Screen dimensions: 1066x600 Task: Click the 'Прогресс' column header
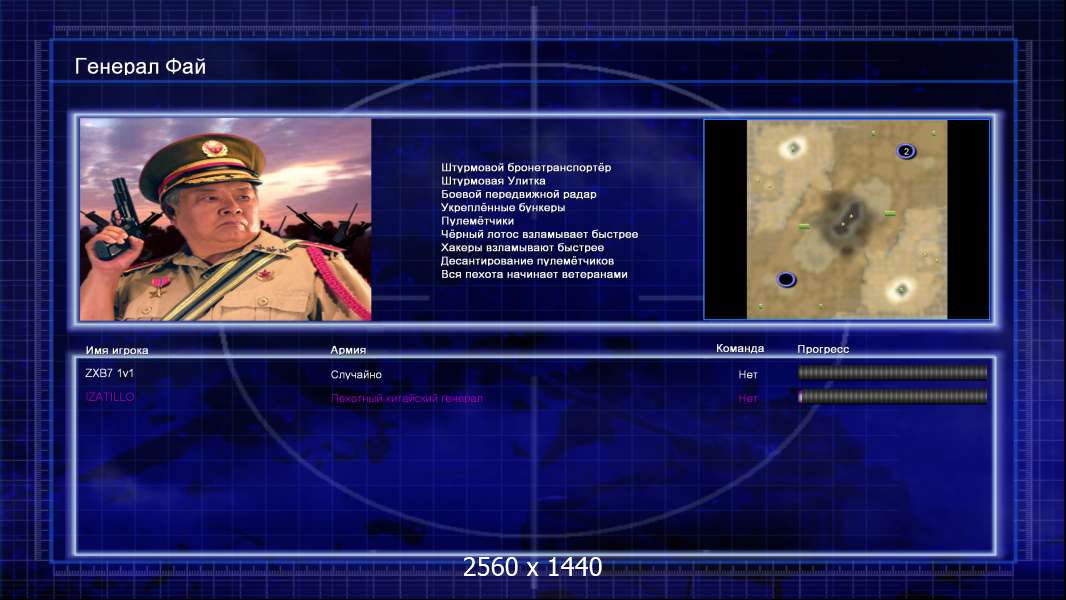coord(823,349)
